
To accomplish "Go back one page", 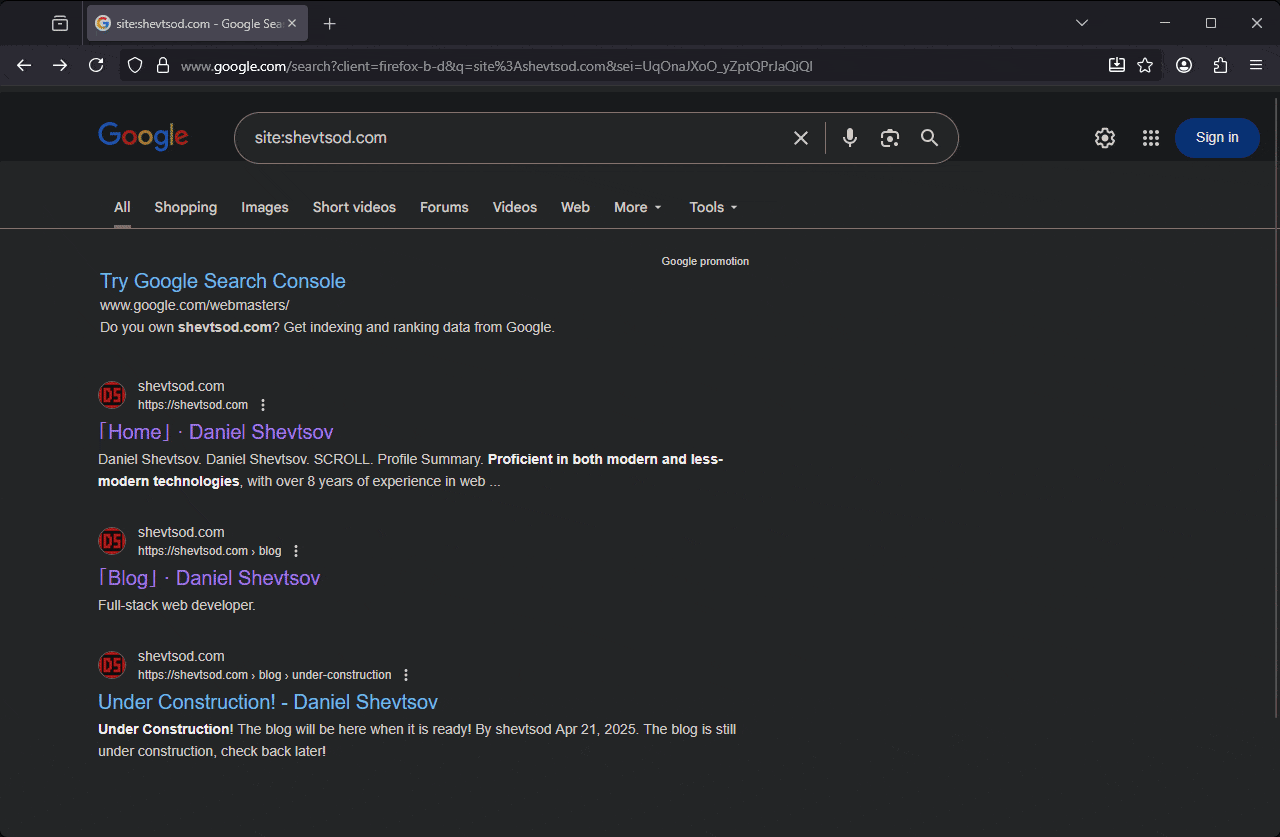I will 24,65.
